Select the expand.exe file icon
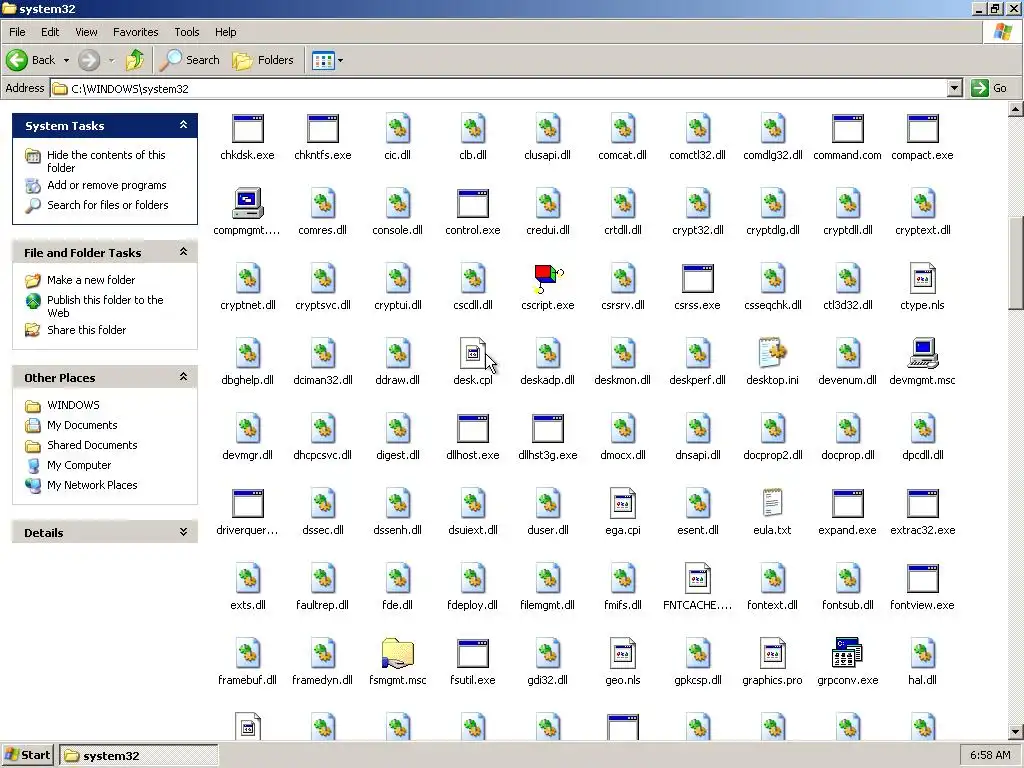1024x768 pixels. [x=847, y=504]
